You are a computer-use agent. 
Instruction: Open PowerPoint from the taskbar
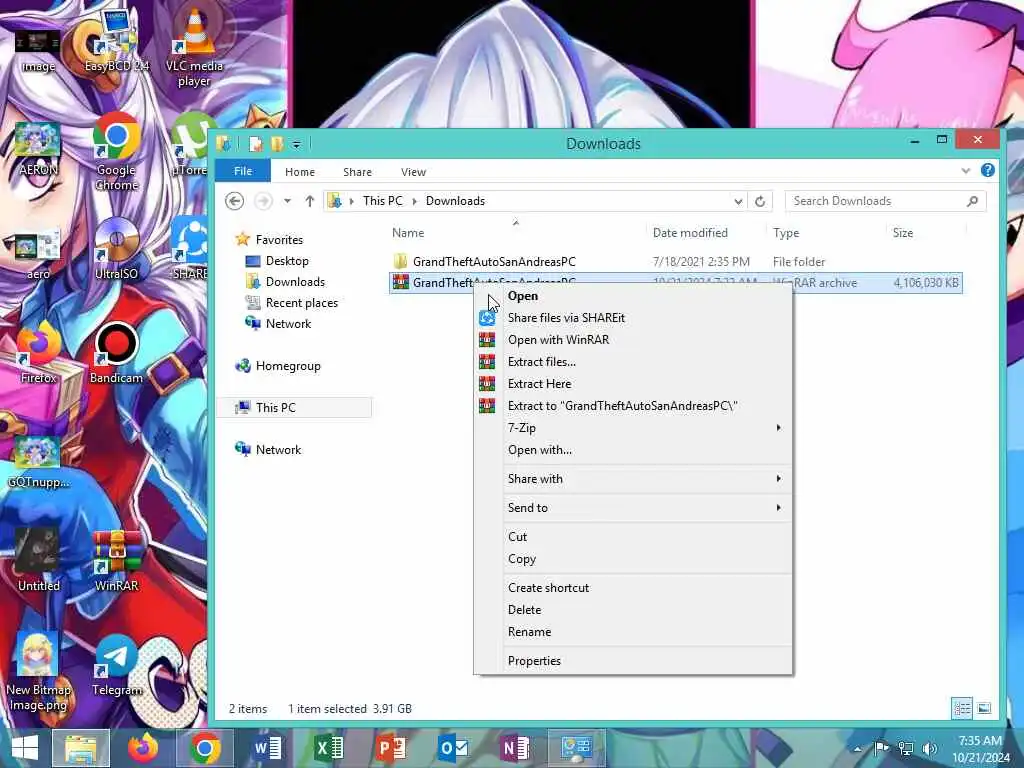391,748
